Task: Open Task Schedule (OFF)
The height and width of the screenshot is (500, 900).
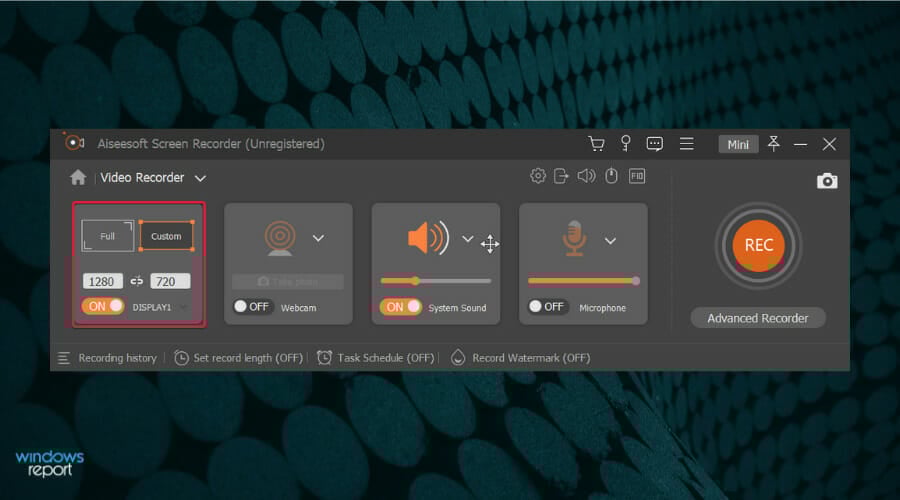Action: coord(386,358)
